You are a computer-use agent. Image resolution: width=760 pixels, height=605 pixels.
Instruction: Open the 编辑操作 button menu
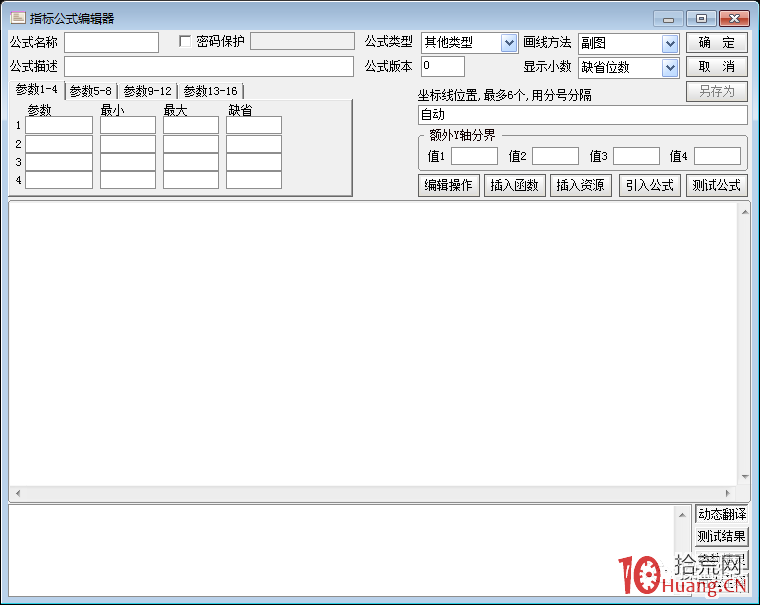449,185
